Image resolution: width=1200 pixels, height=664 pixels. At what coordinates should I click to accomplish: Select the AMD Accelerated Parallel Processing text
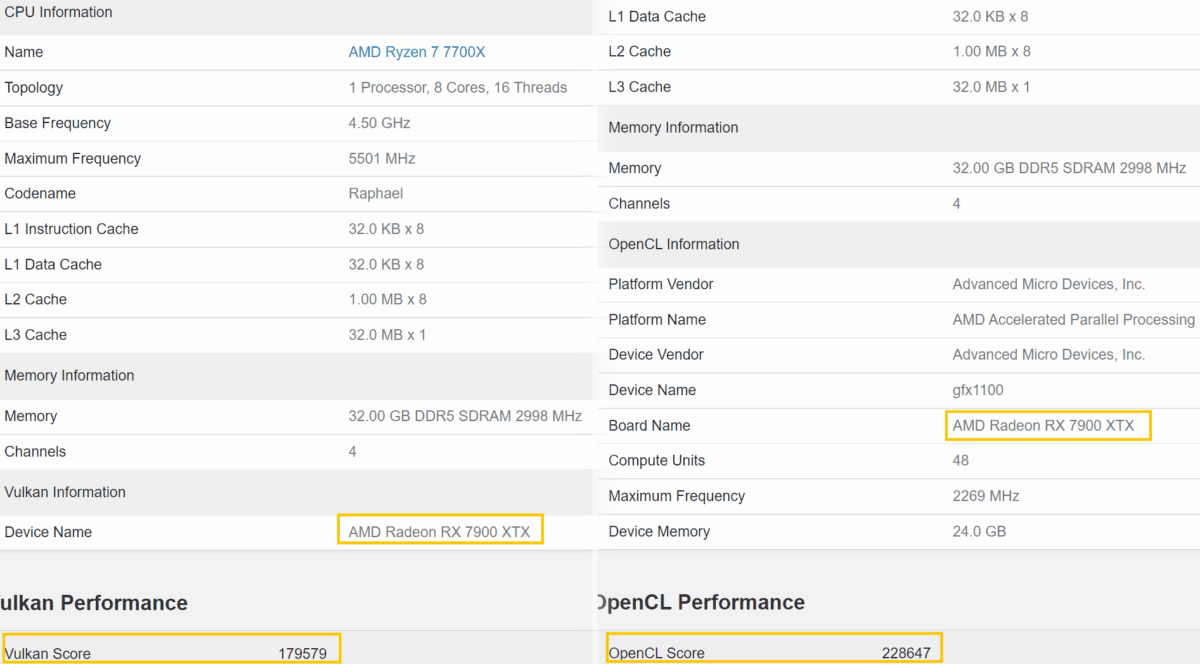(x=1073, y=320)
